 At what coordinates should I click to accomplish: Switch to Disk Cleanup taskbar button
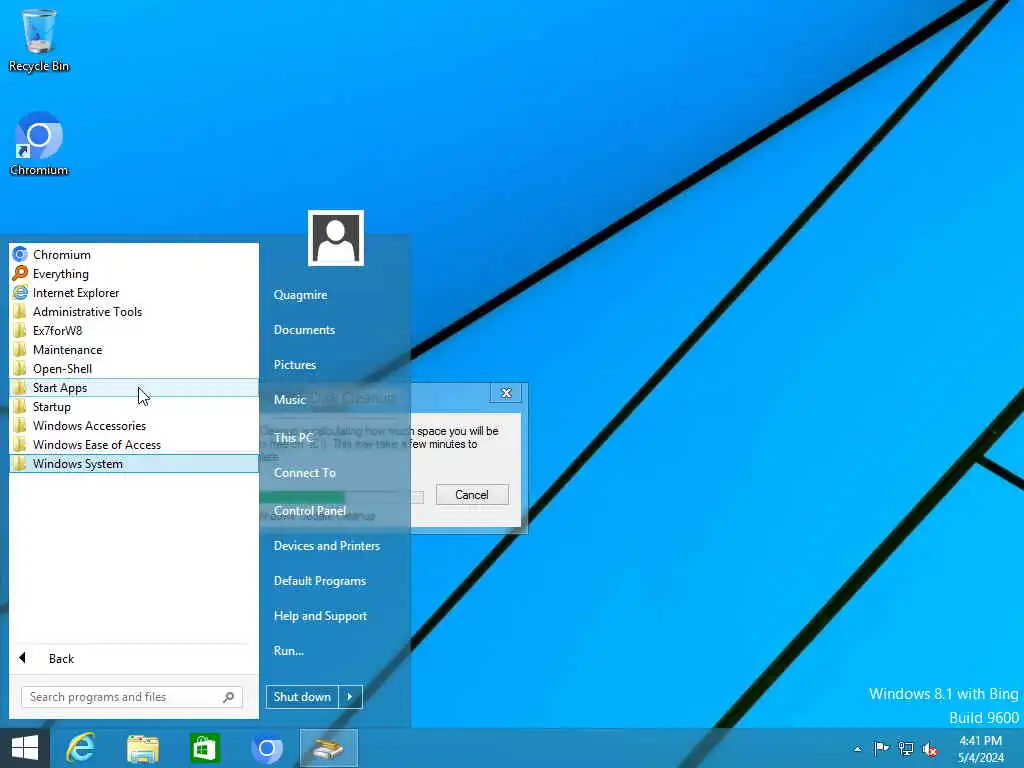click(328, 748)
